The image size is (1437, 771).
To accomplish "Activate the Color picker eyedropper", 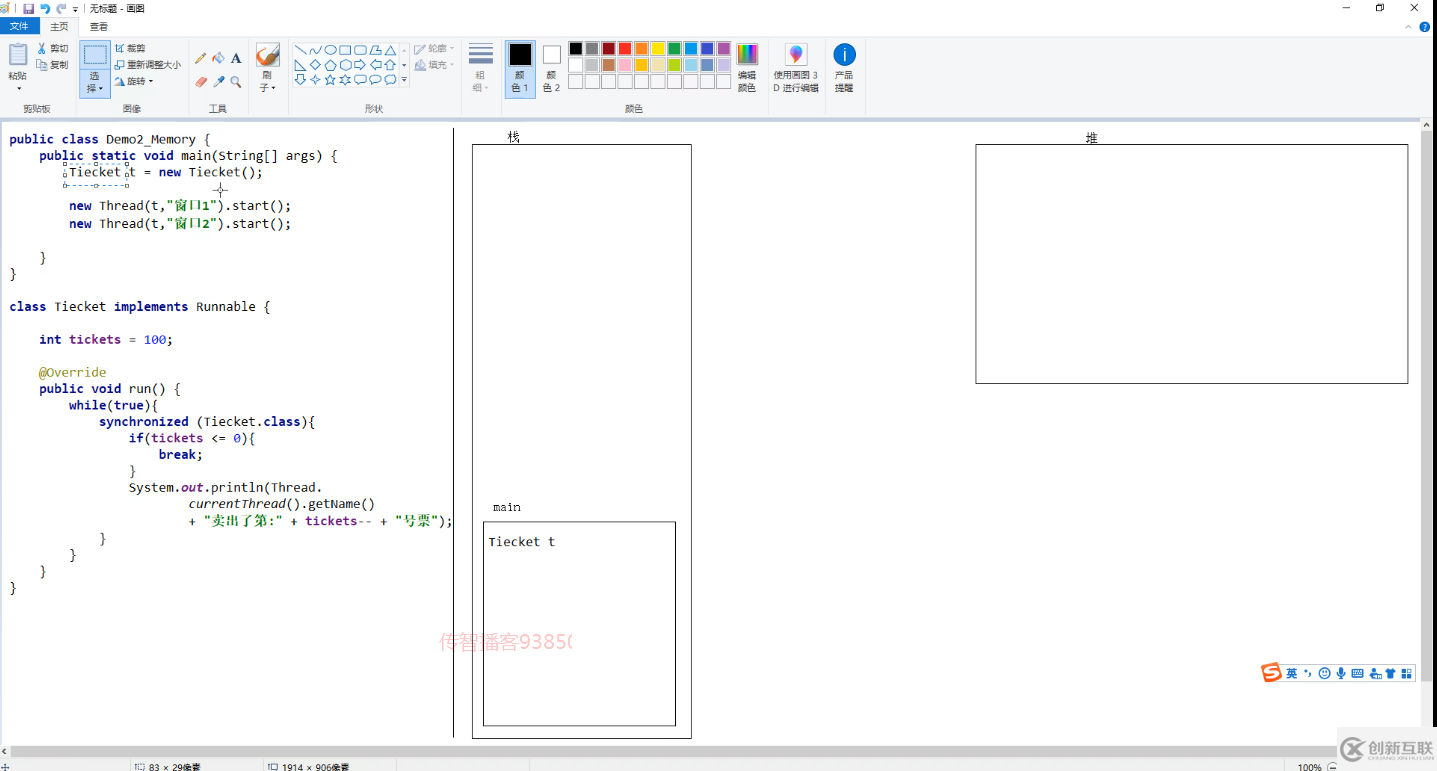I will coord(218,82).
